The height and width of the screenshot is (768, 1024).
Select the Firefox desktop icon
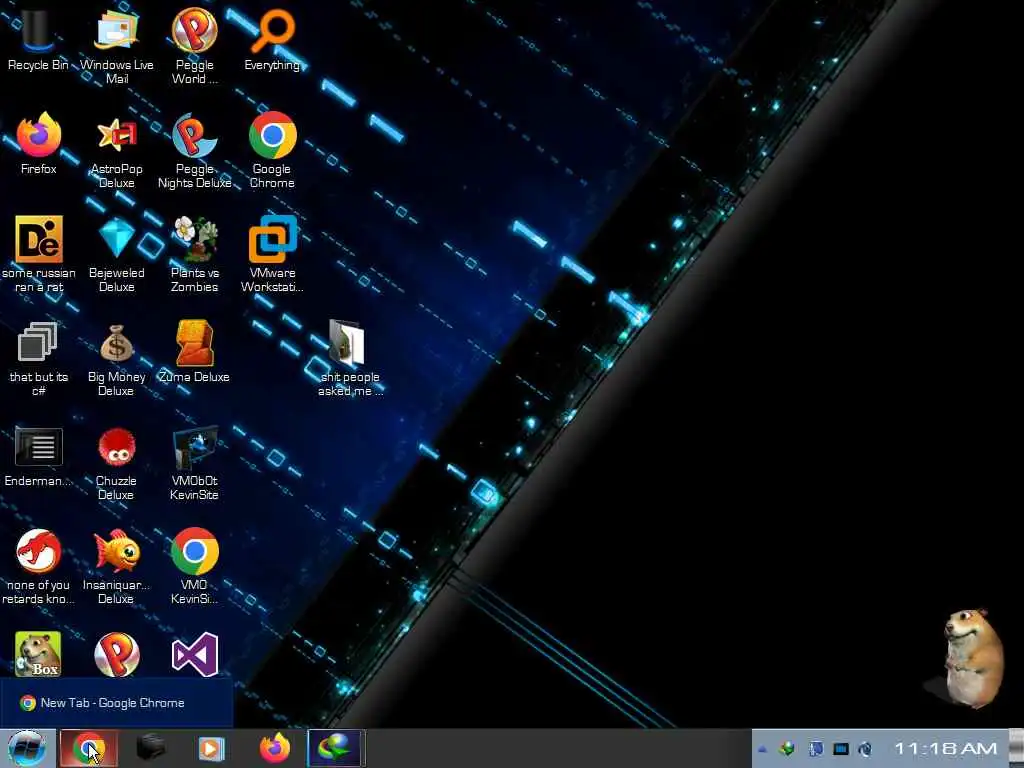[x=39, y=143]
